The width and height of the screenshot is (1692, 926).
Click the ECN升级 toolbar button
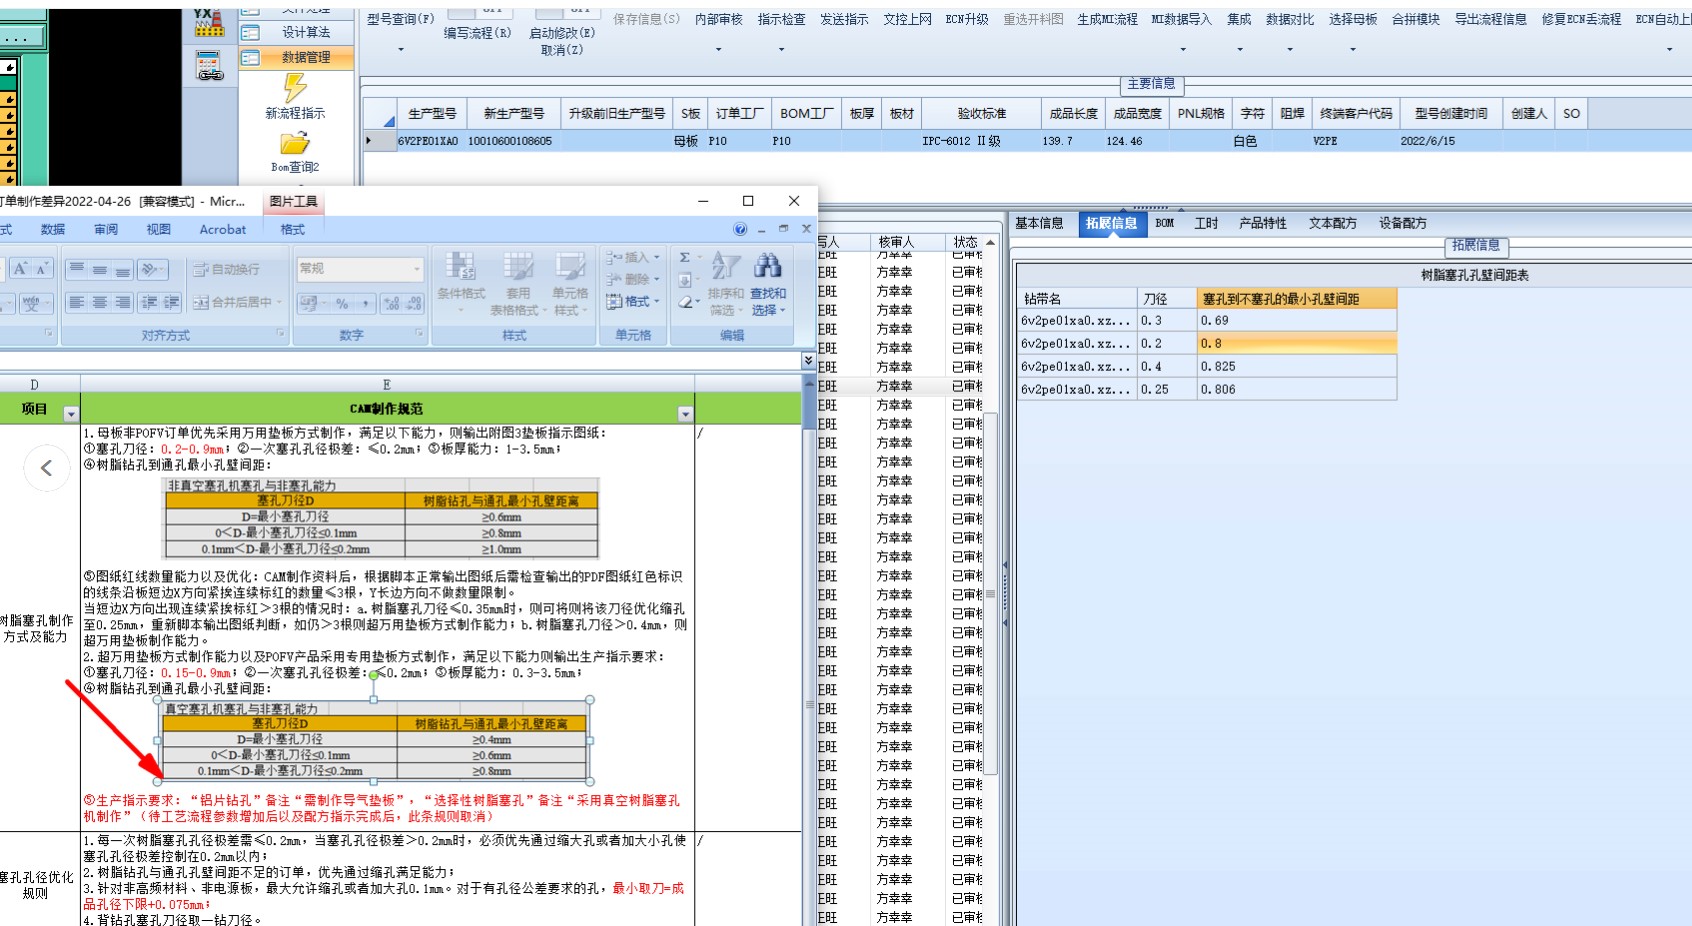(x=967, y=19)
